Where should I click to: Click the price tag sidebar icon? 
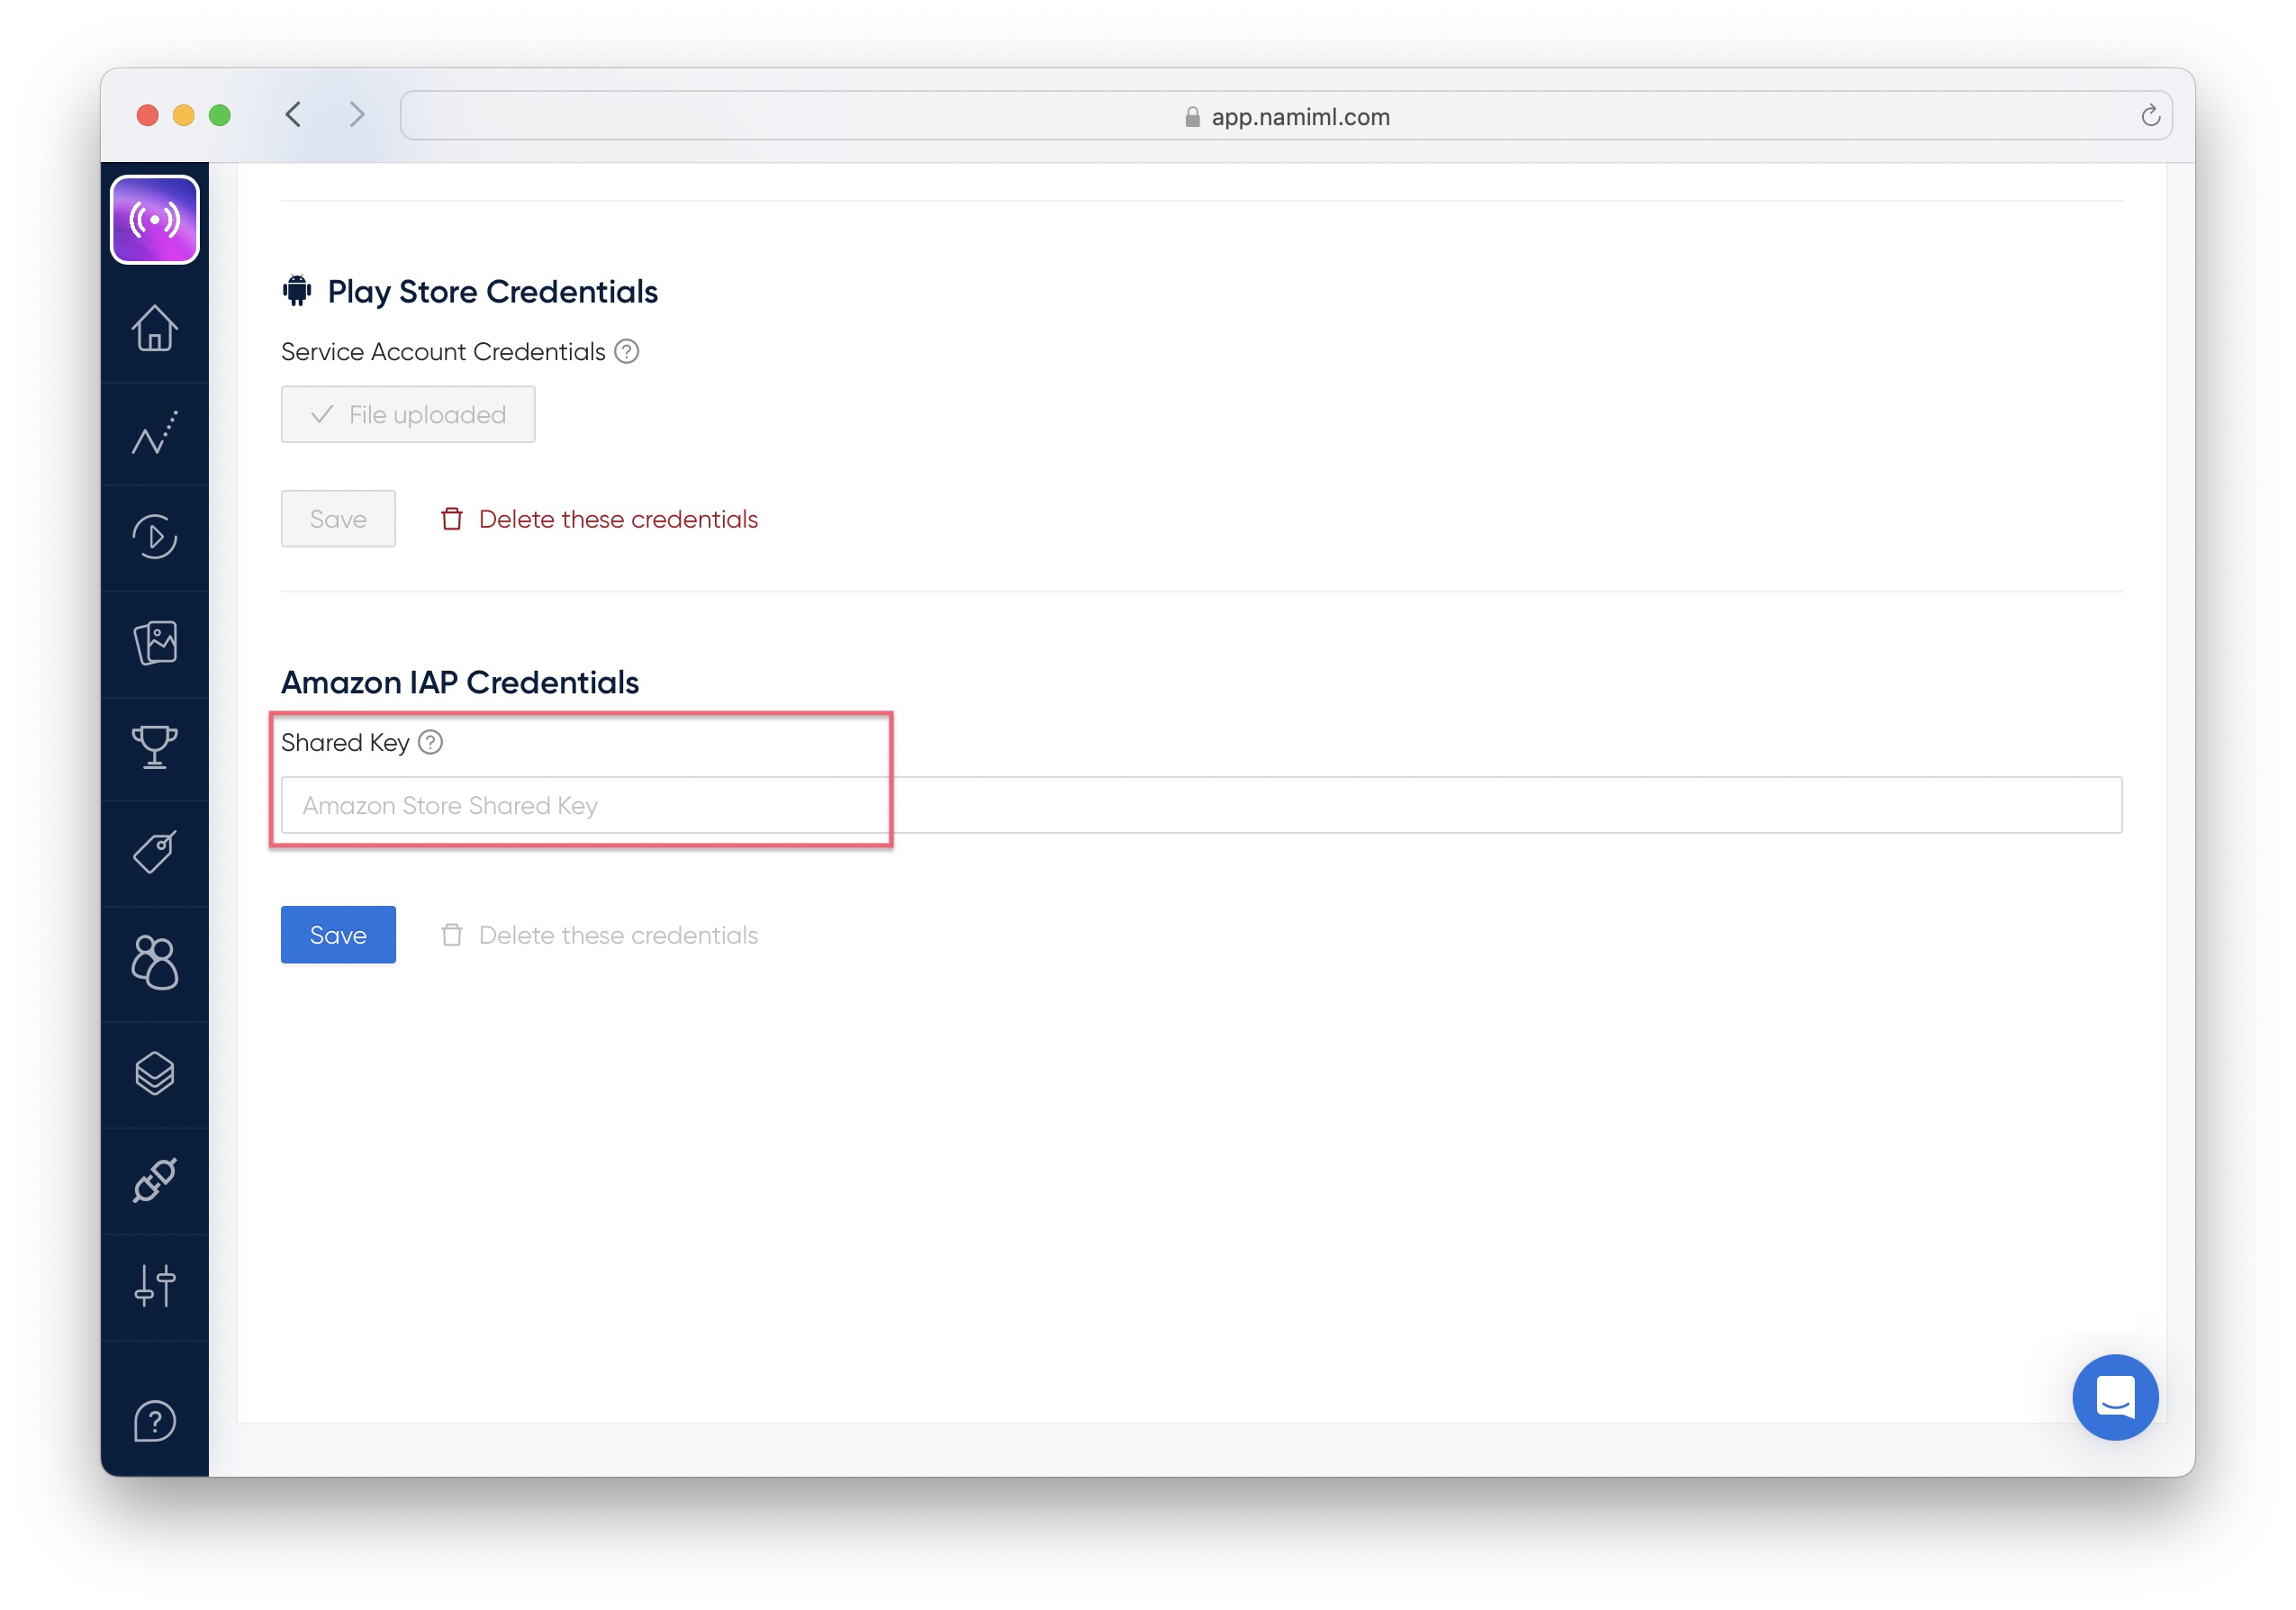154,852
